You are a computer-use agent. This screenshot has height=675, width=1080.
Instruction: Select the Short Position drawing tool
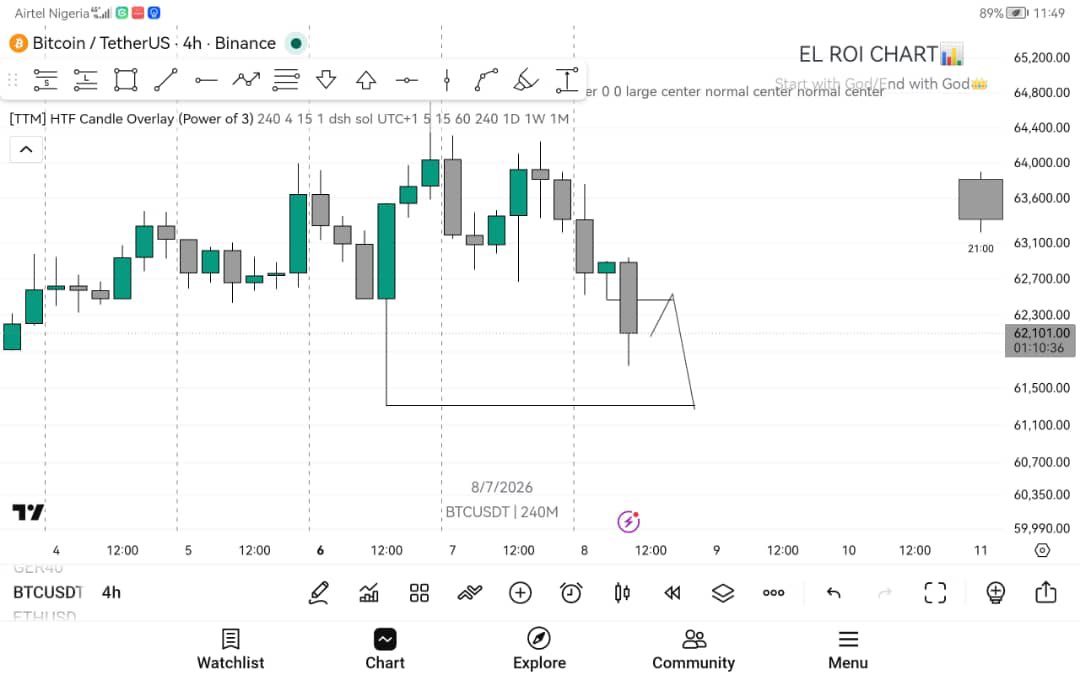click(x=45, y=80)
